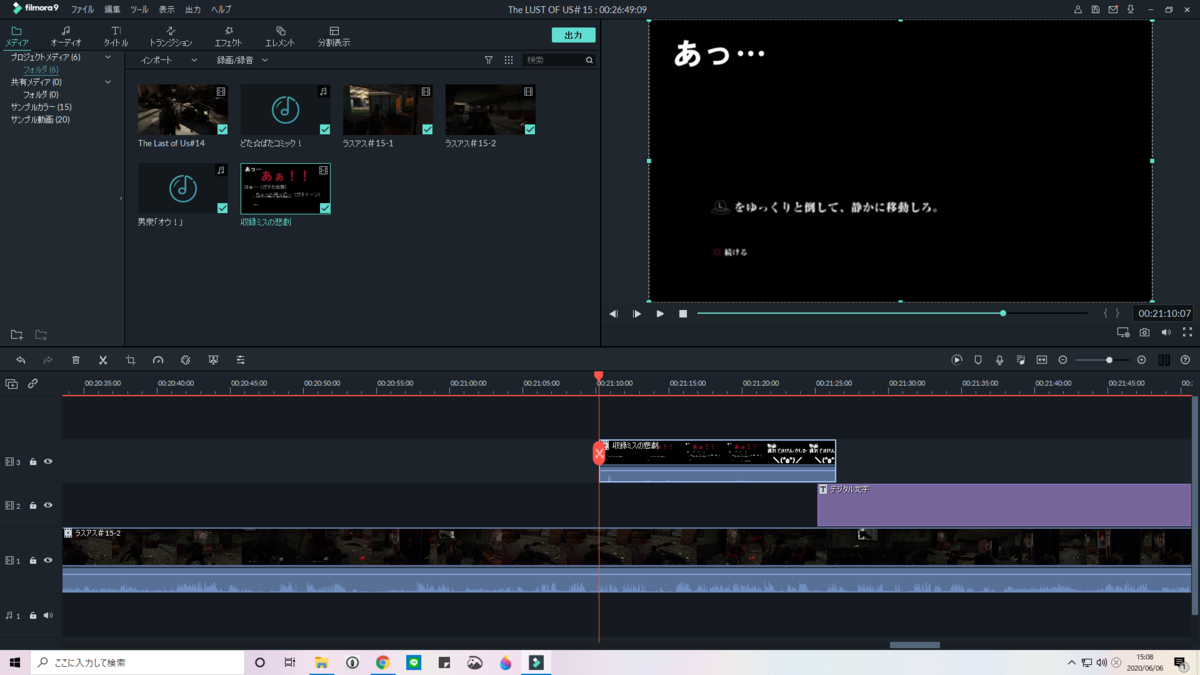Image resolution: width=1200 pixels, height=675 pixels.
Task: Toggle the auto ripple link icon
Action: (x=33, y=384)
